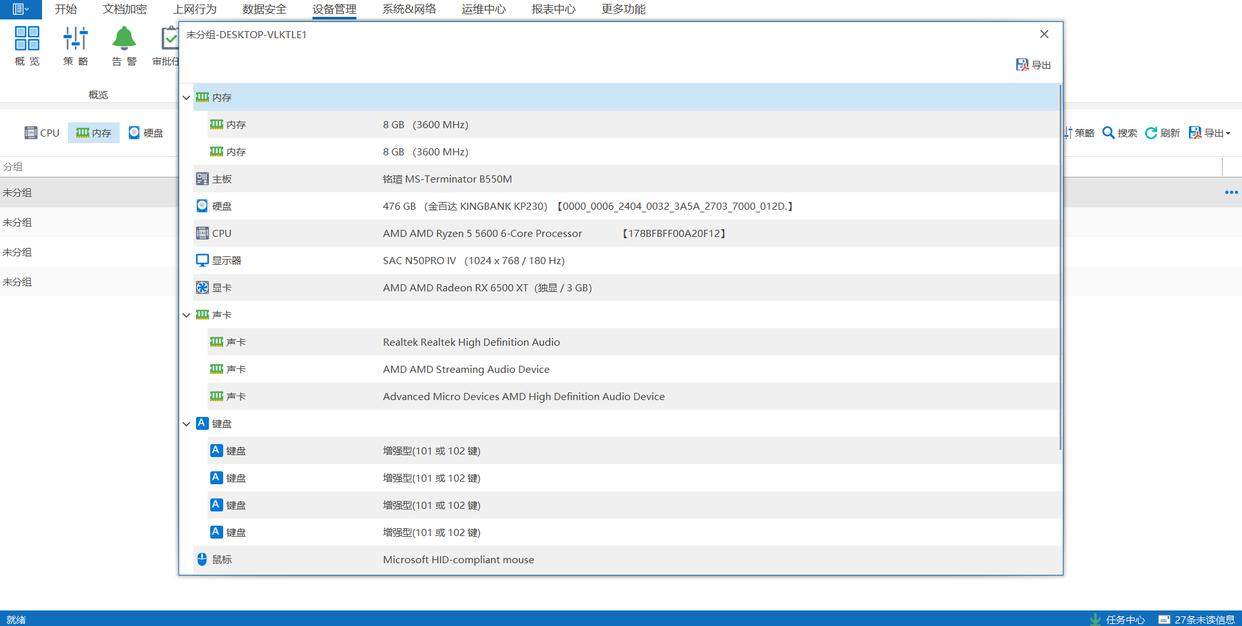Select the 内存 filter toggle button
This screenshot has height=626, width=1242.
[x=93, y=133]
